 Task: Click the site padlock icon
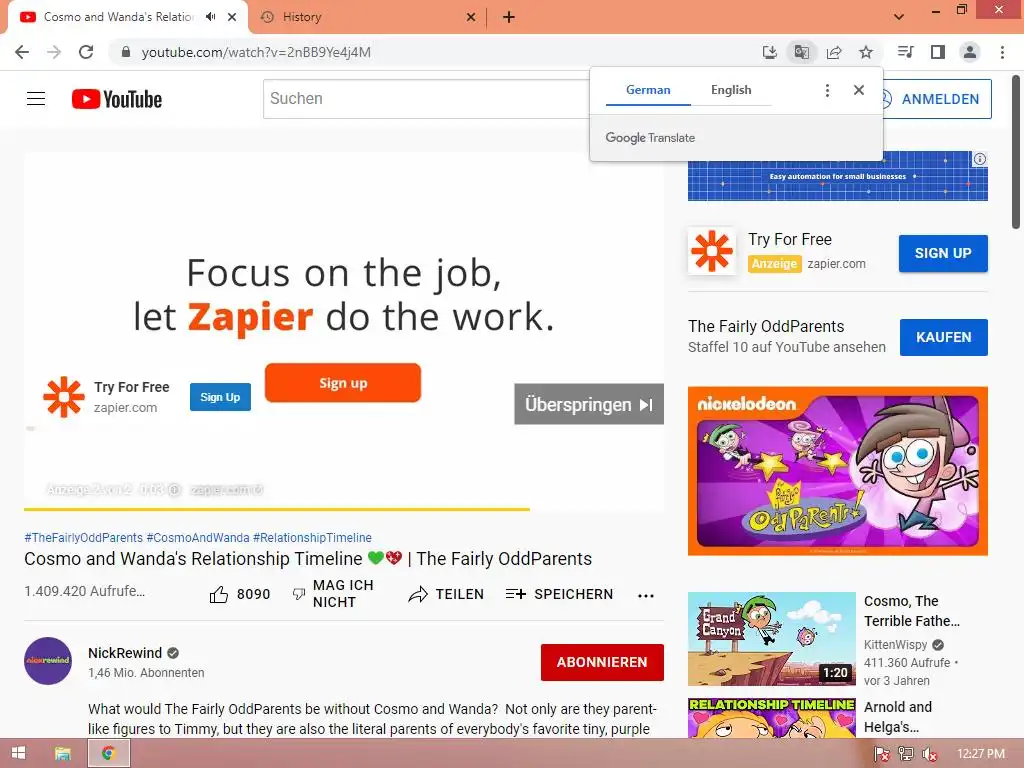click(x=126, y=52)
